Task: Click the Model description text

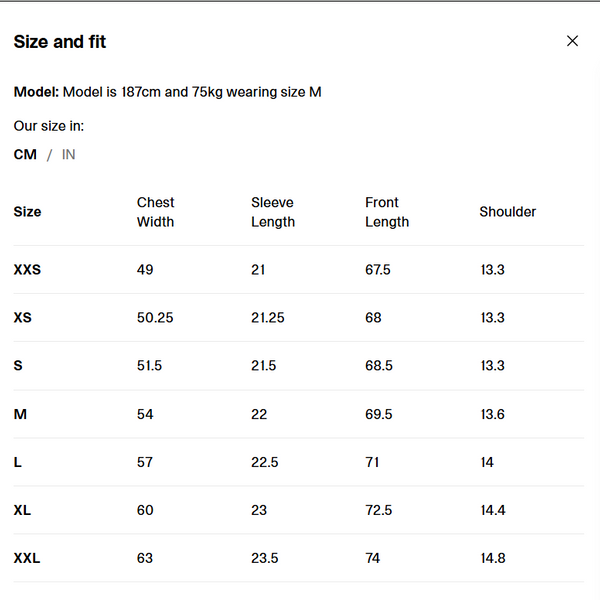Action: click(x=168, y=92)
